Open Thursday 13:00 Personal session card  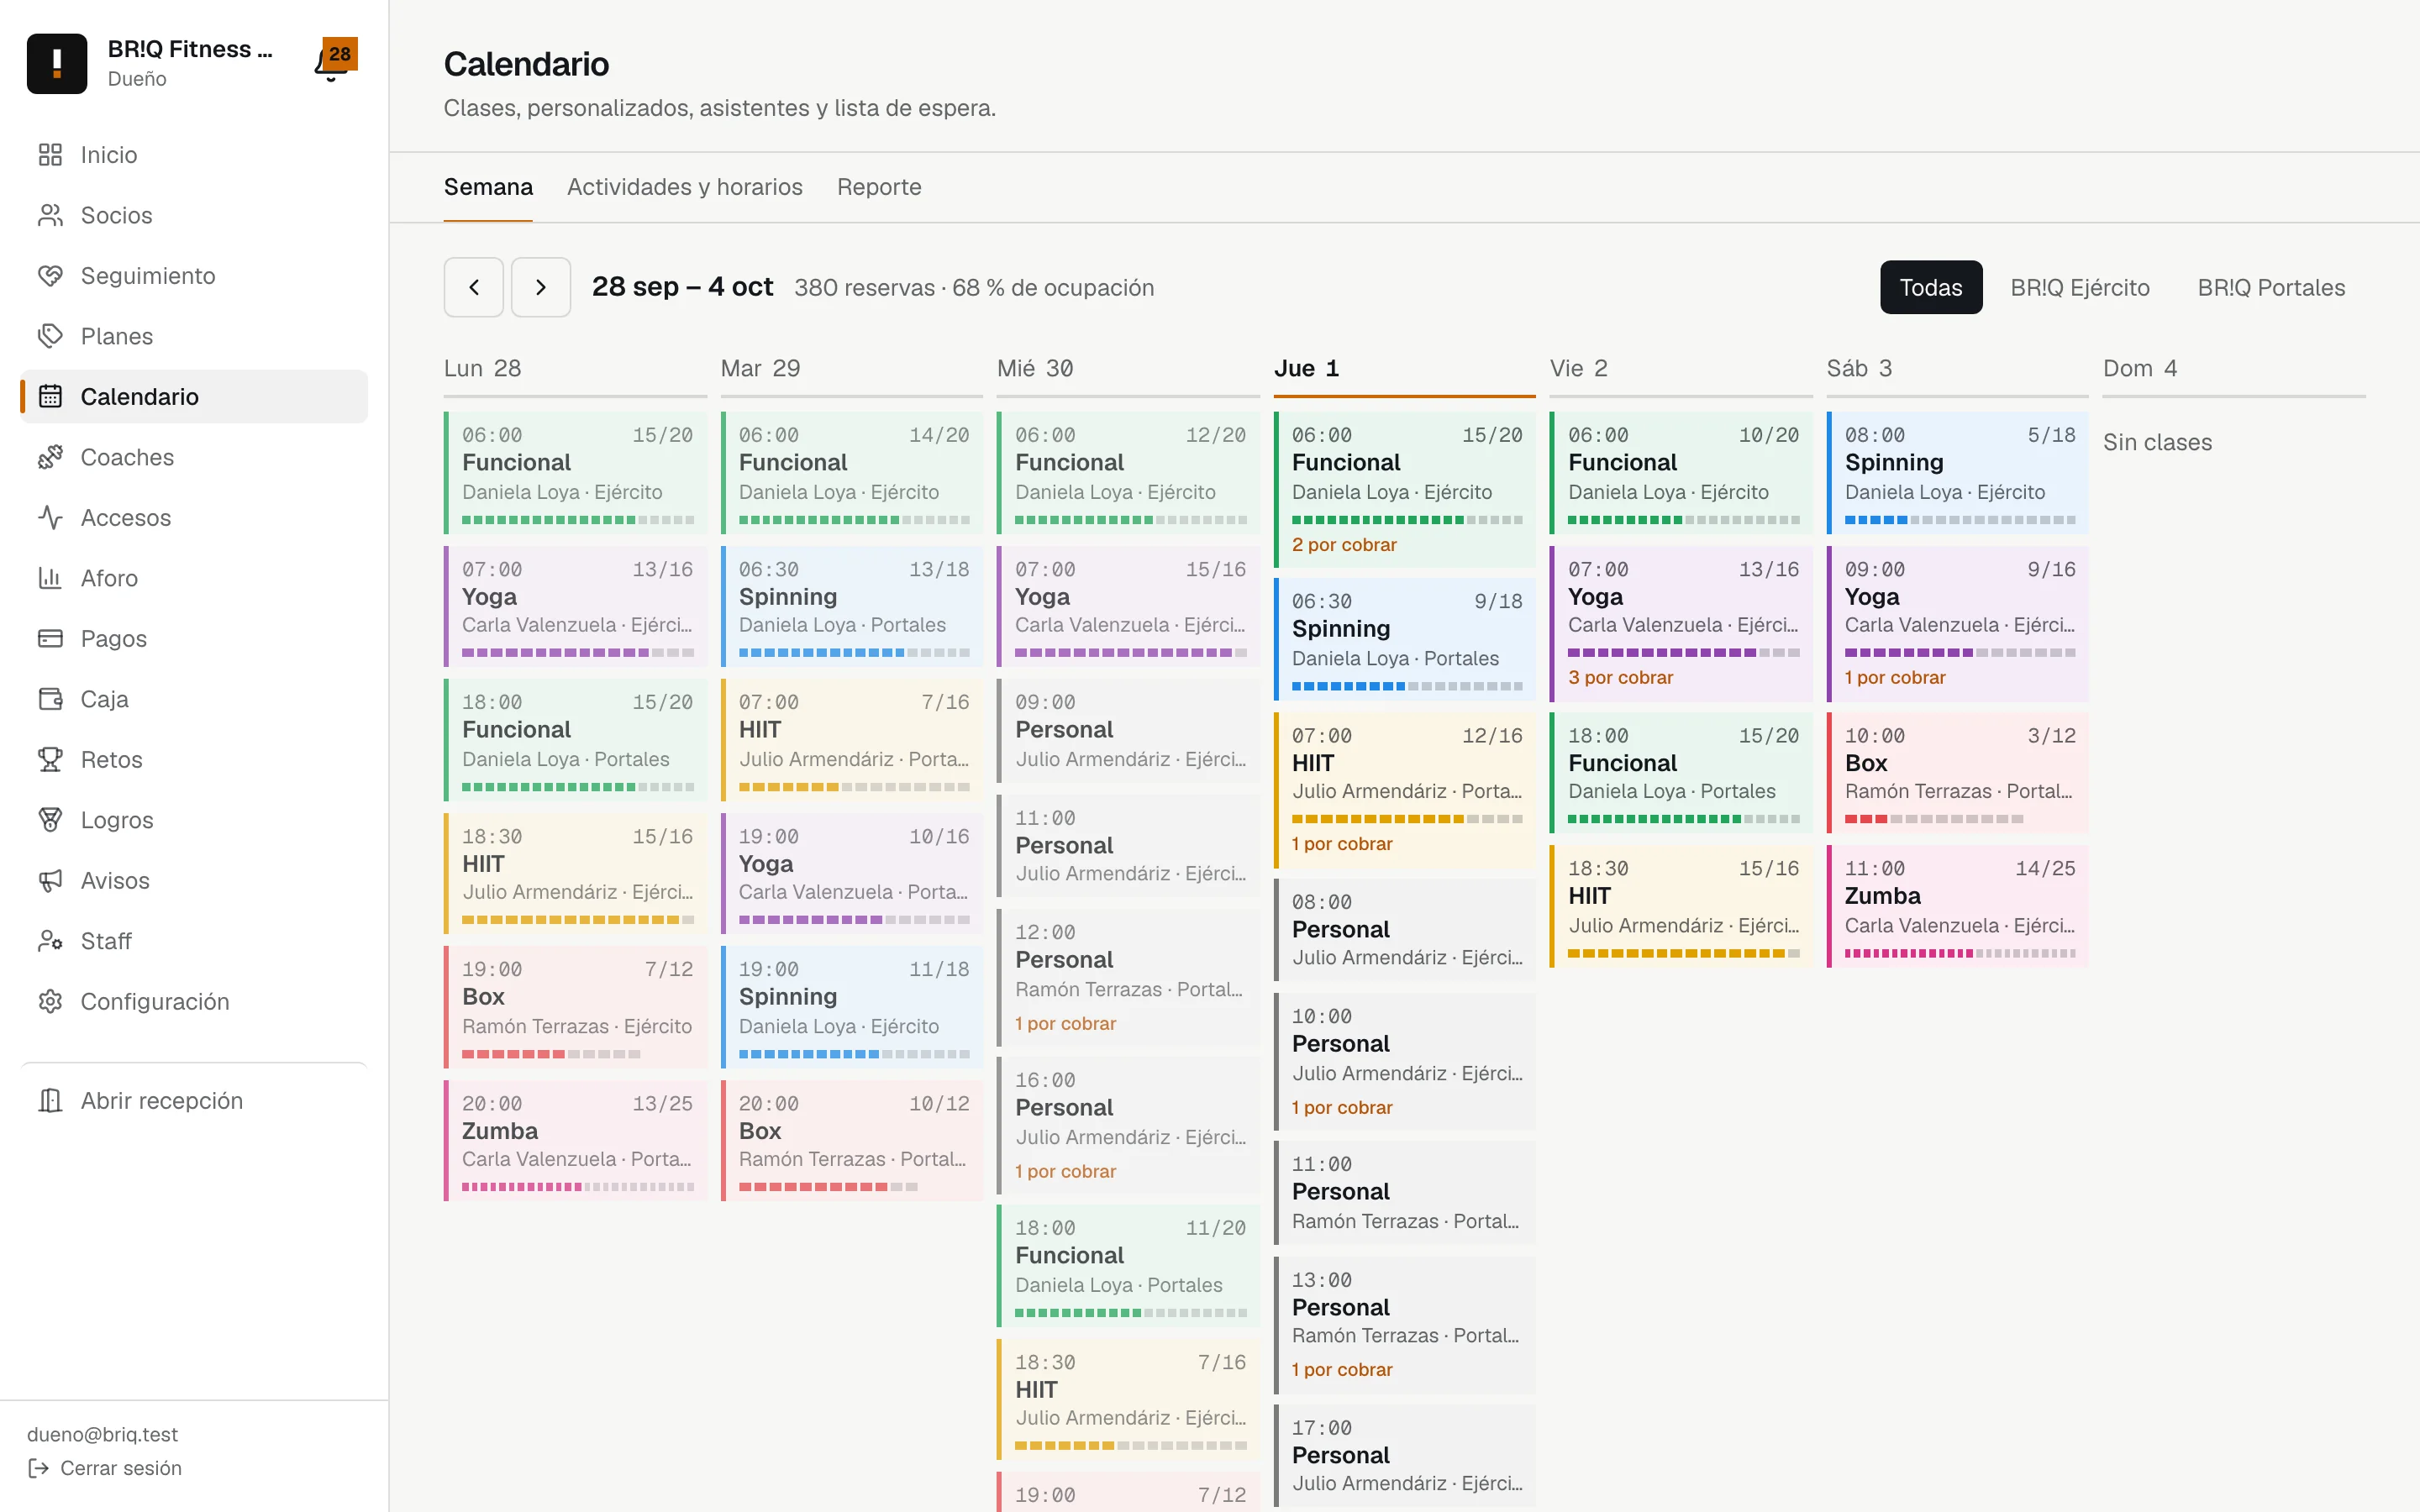[x=1405, y=1325]
